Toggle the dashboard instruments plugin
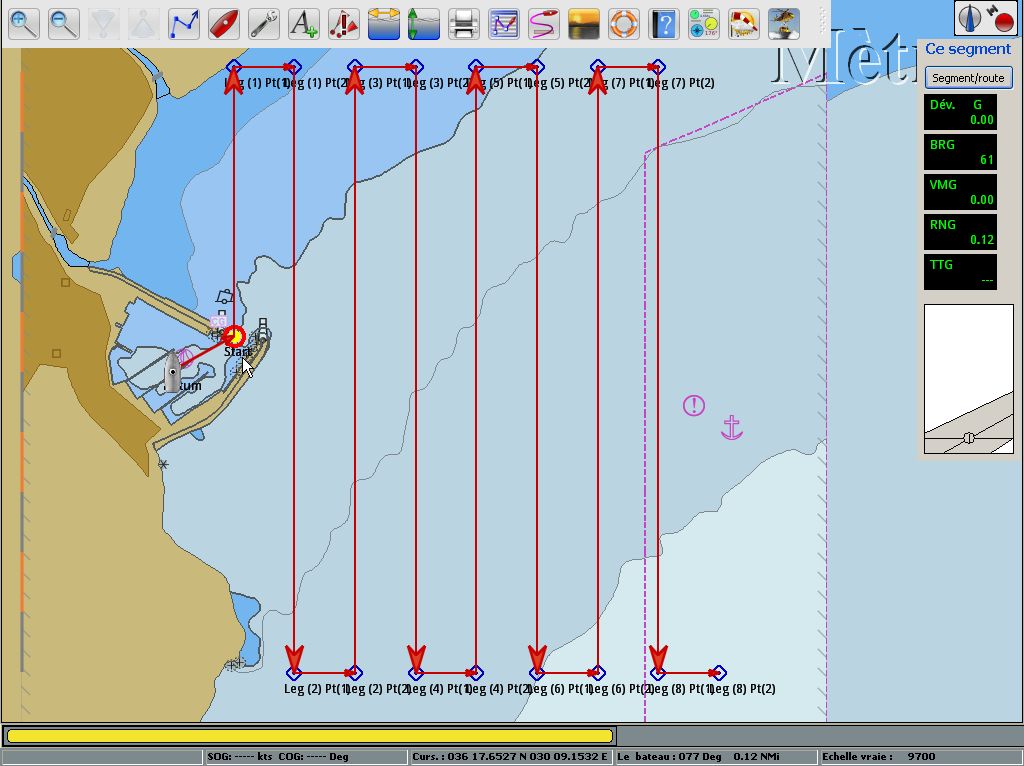 703,24
